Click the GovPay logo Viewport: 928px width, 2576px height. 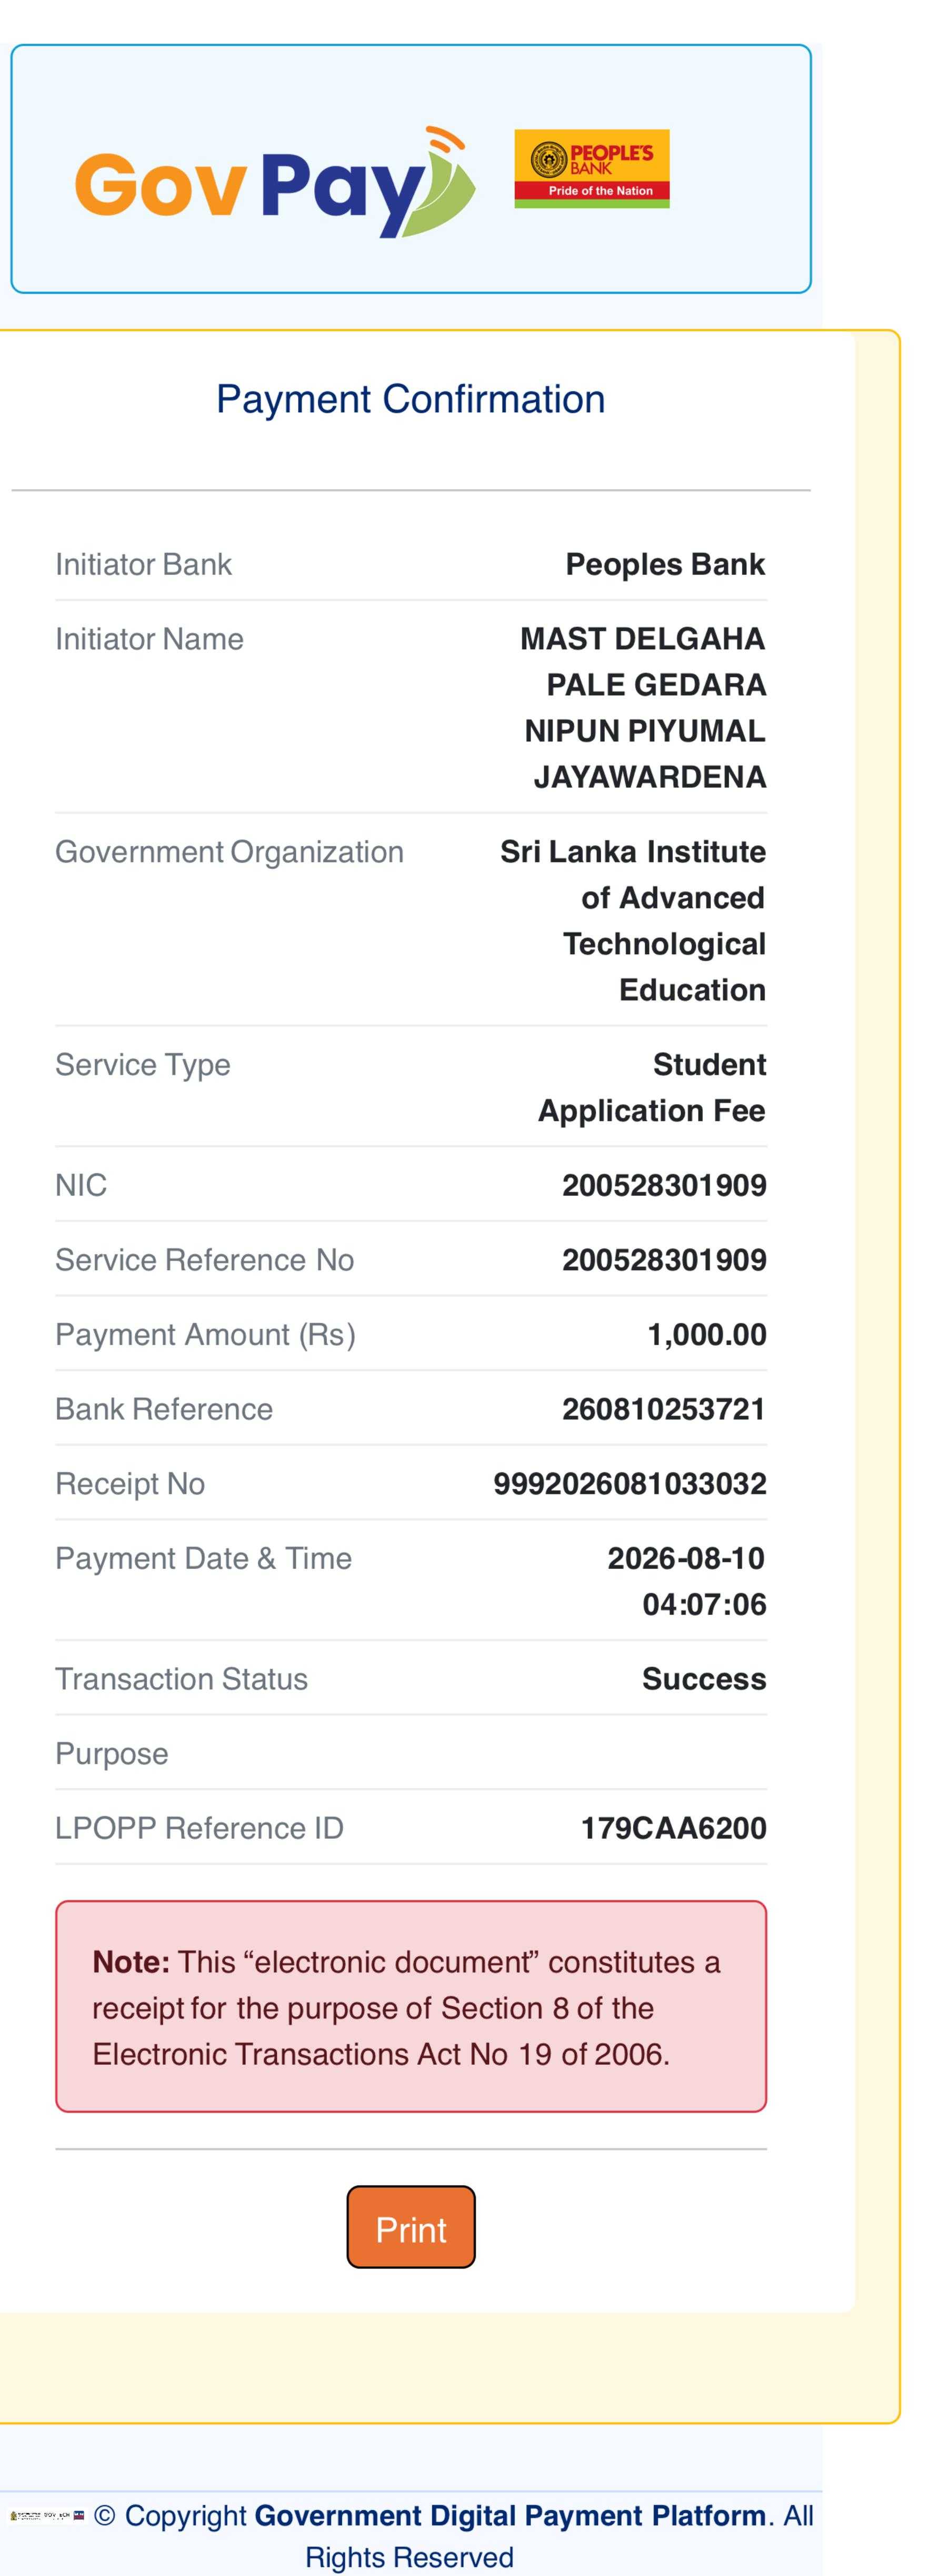275,182
